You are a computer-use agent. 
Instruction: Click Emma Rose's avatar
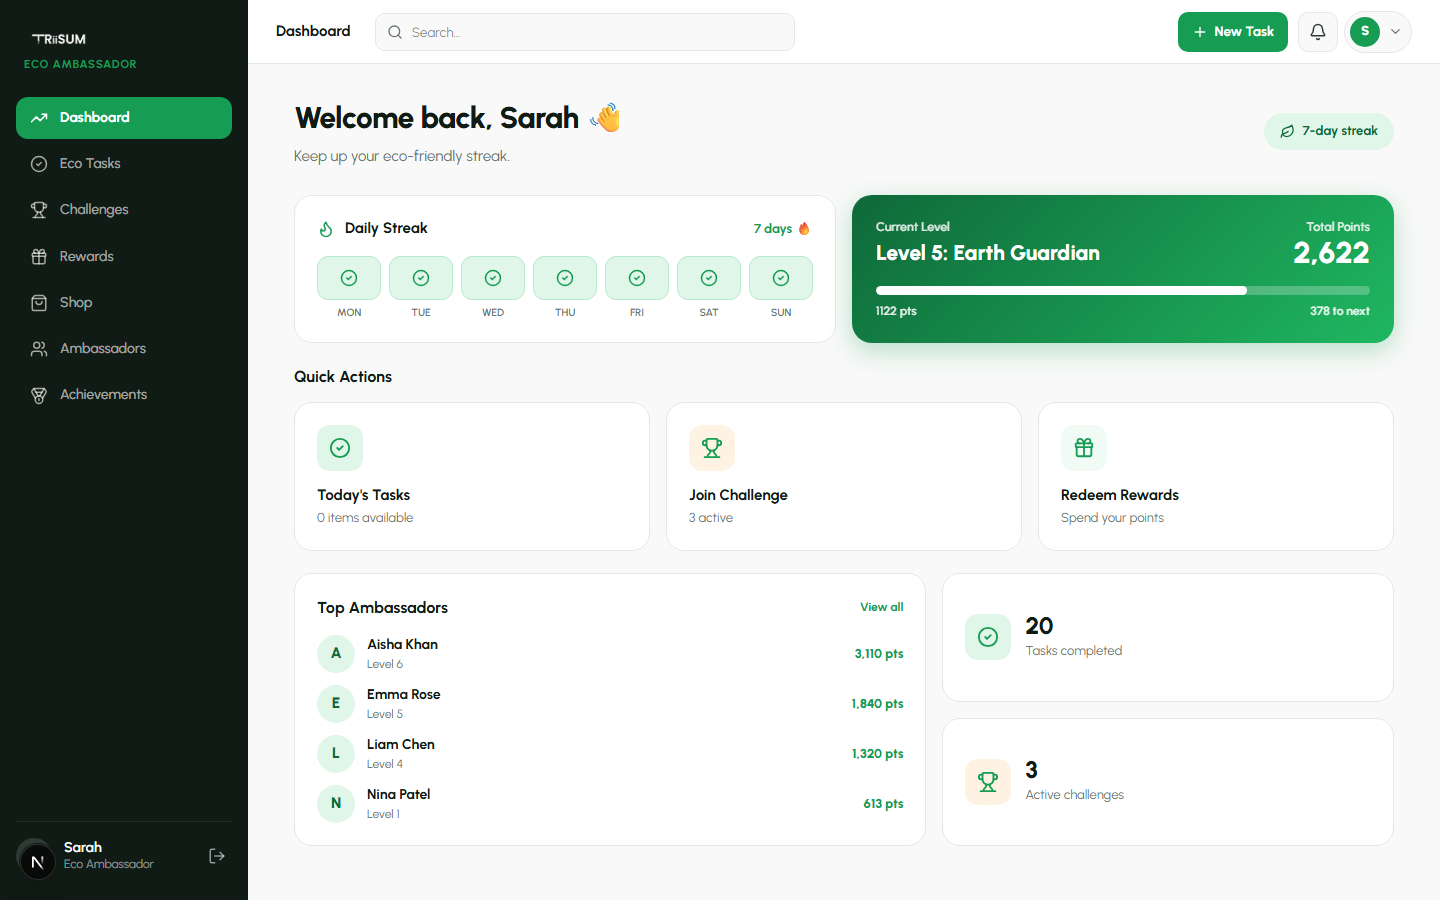(x=336, y=704)
